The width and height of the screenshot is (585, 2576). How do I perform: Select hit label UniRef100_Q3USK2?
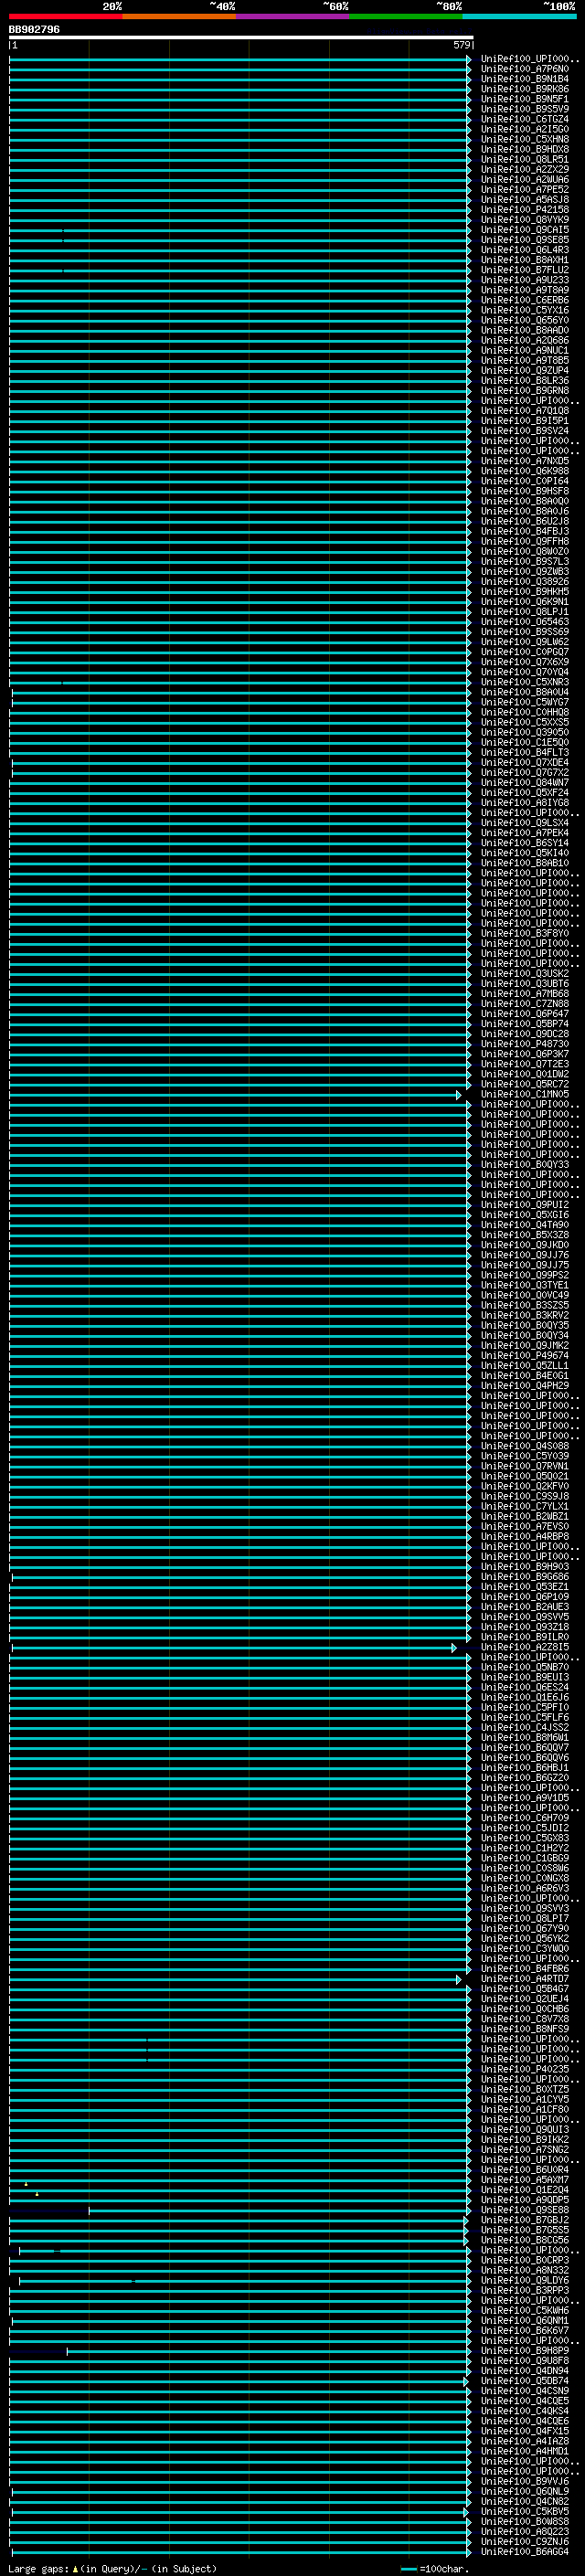[525, 974]
